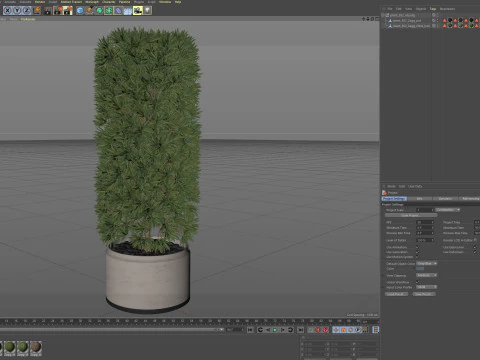Add an Array modeling object

109,11
